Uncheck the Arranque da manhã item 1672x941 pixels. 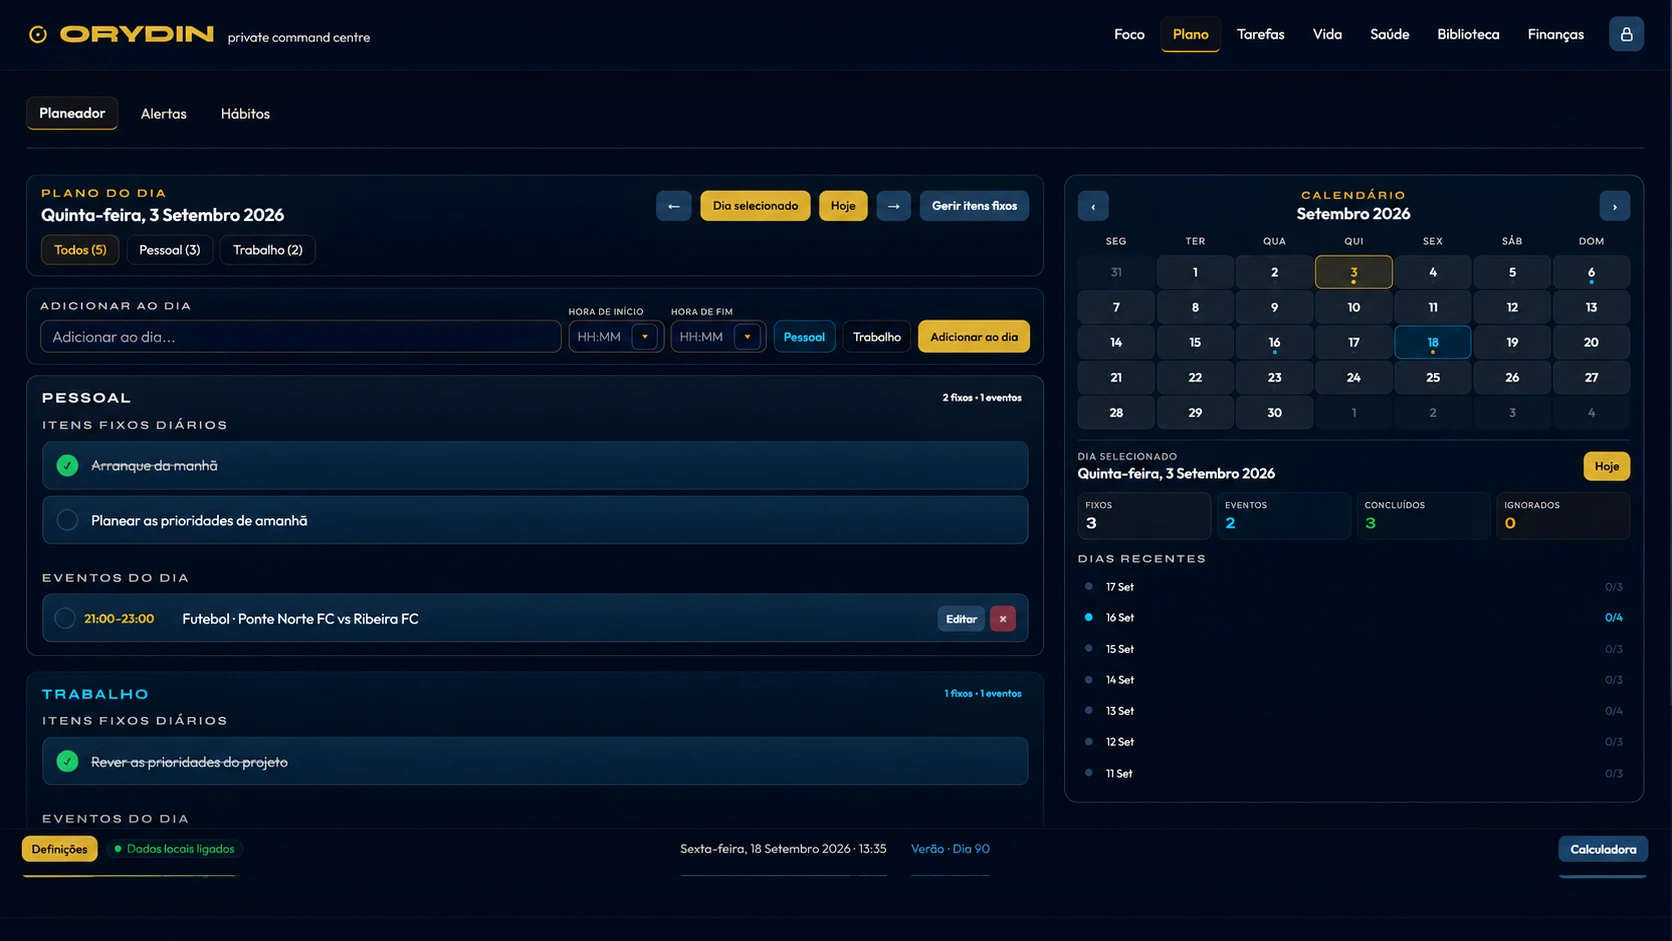(67, 465)
